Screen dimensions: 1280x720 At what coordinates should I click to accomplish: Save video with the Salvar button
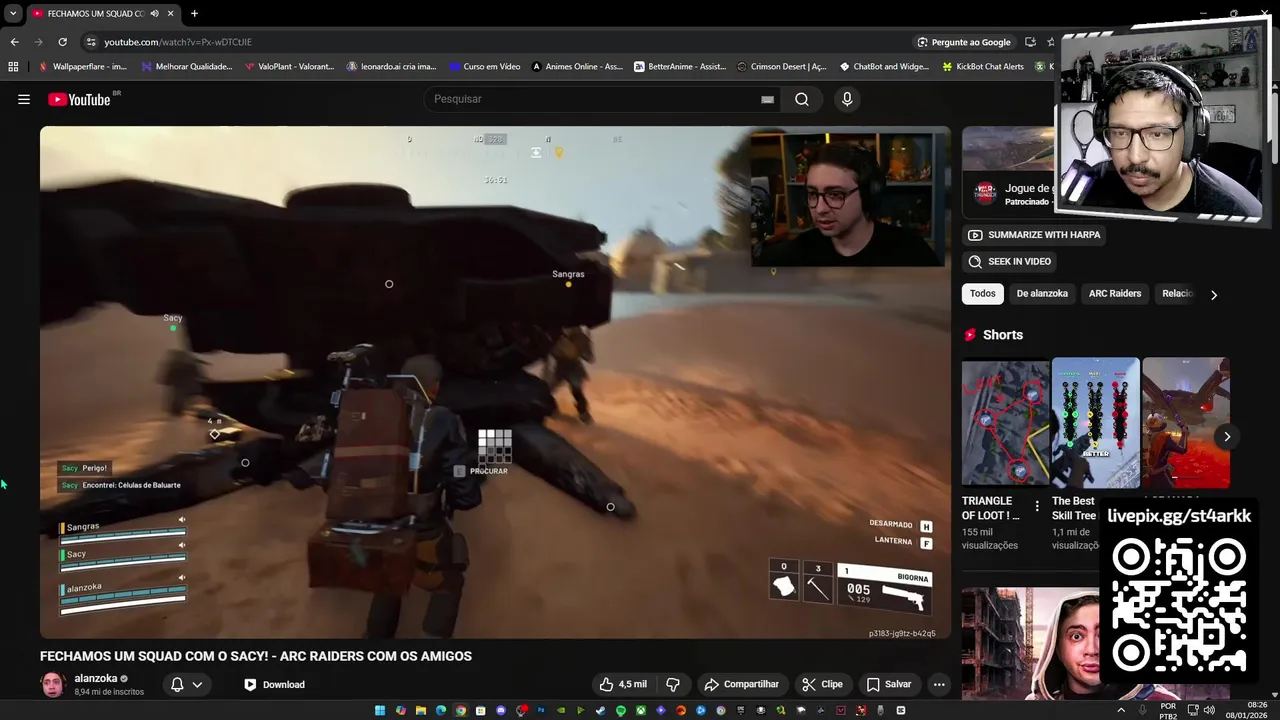click(x=888, y=684)
